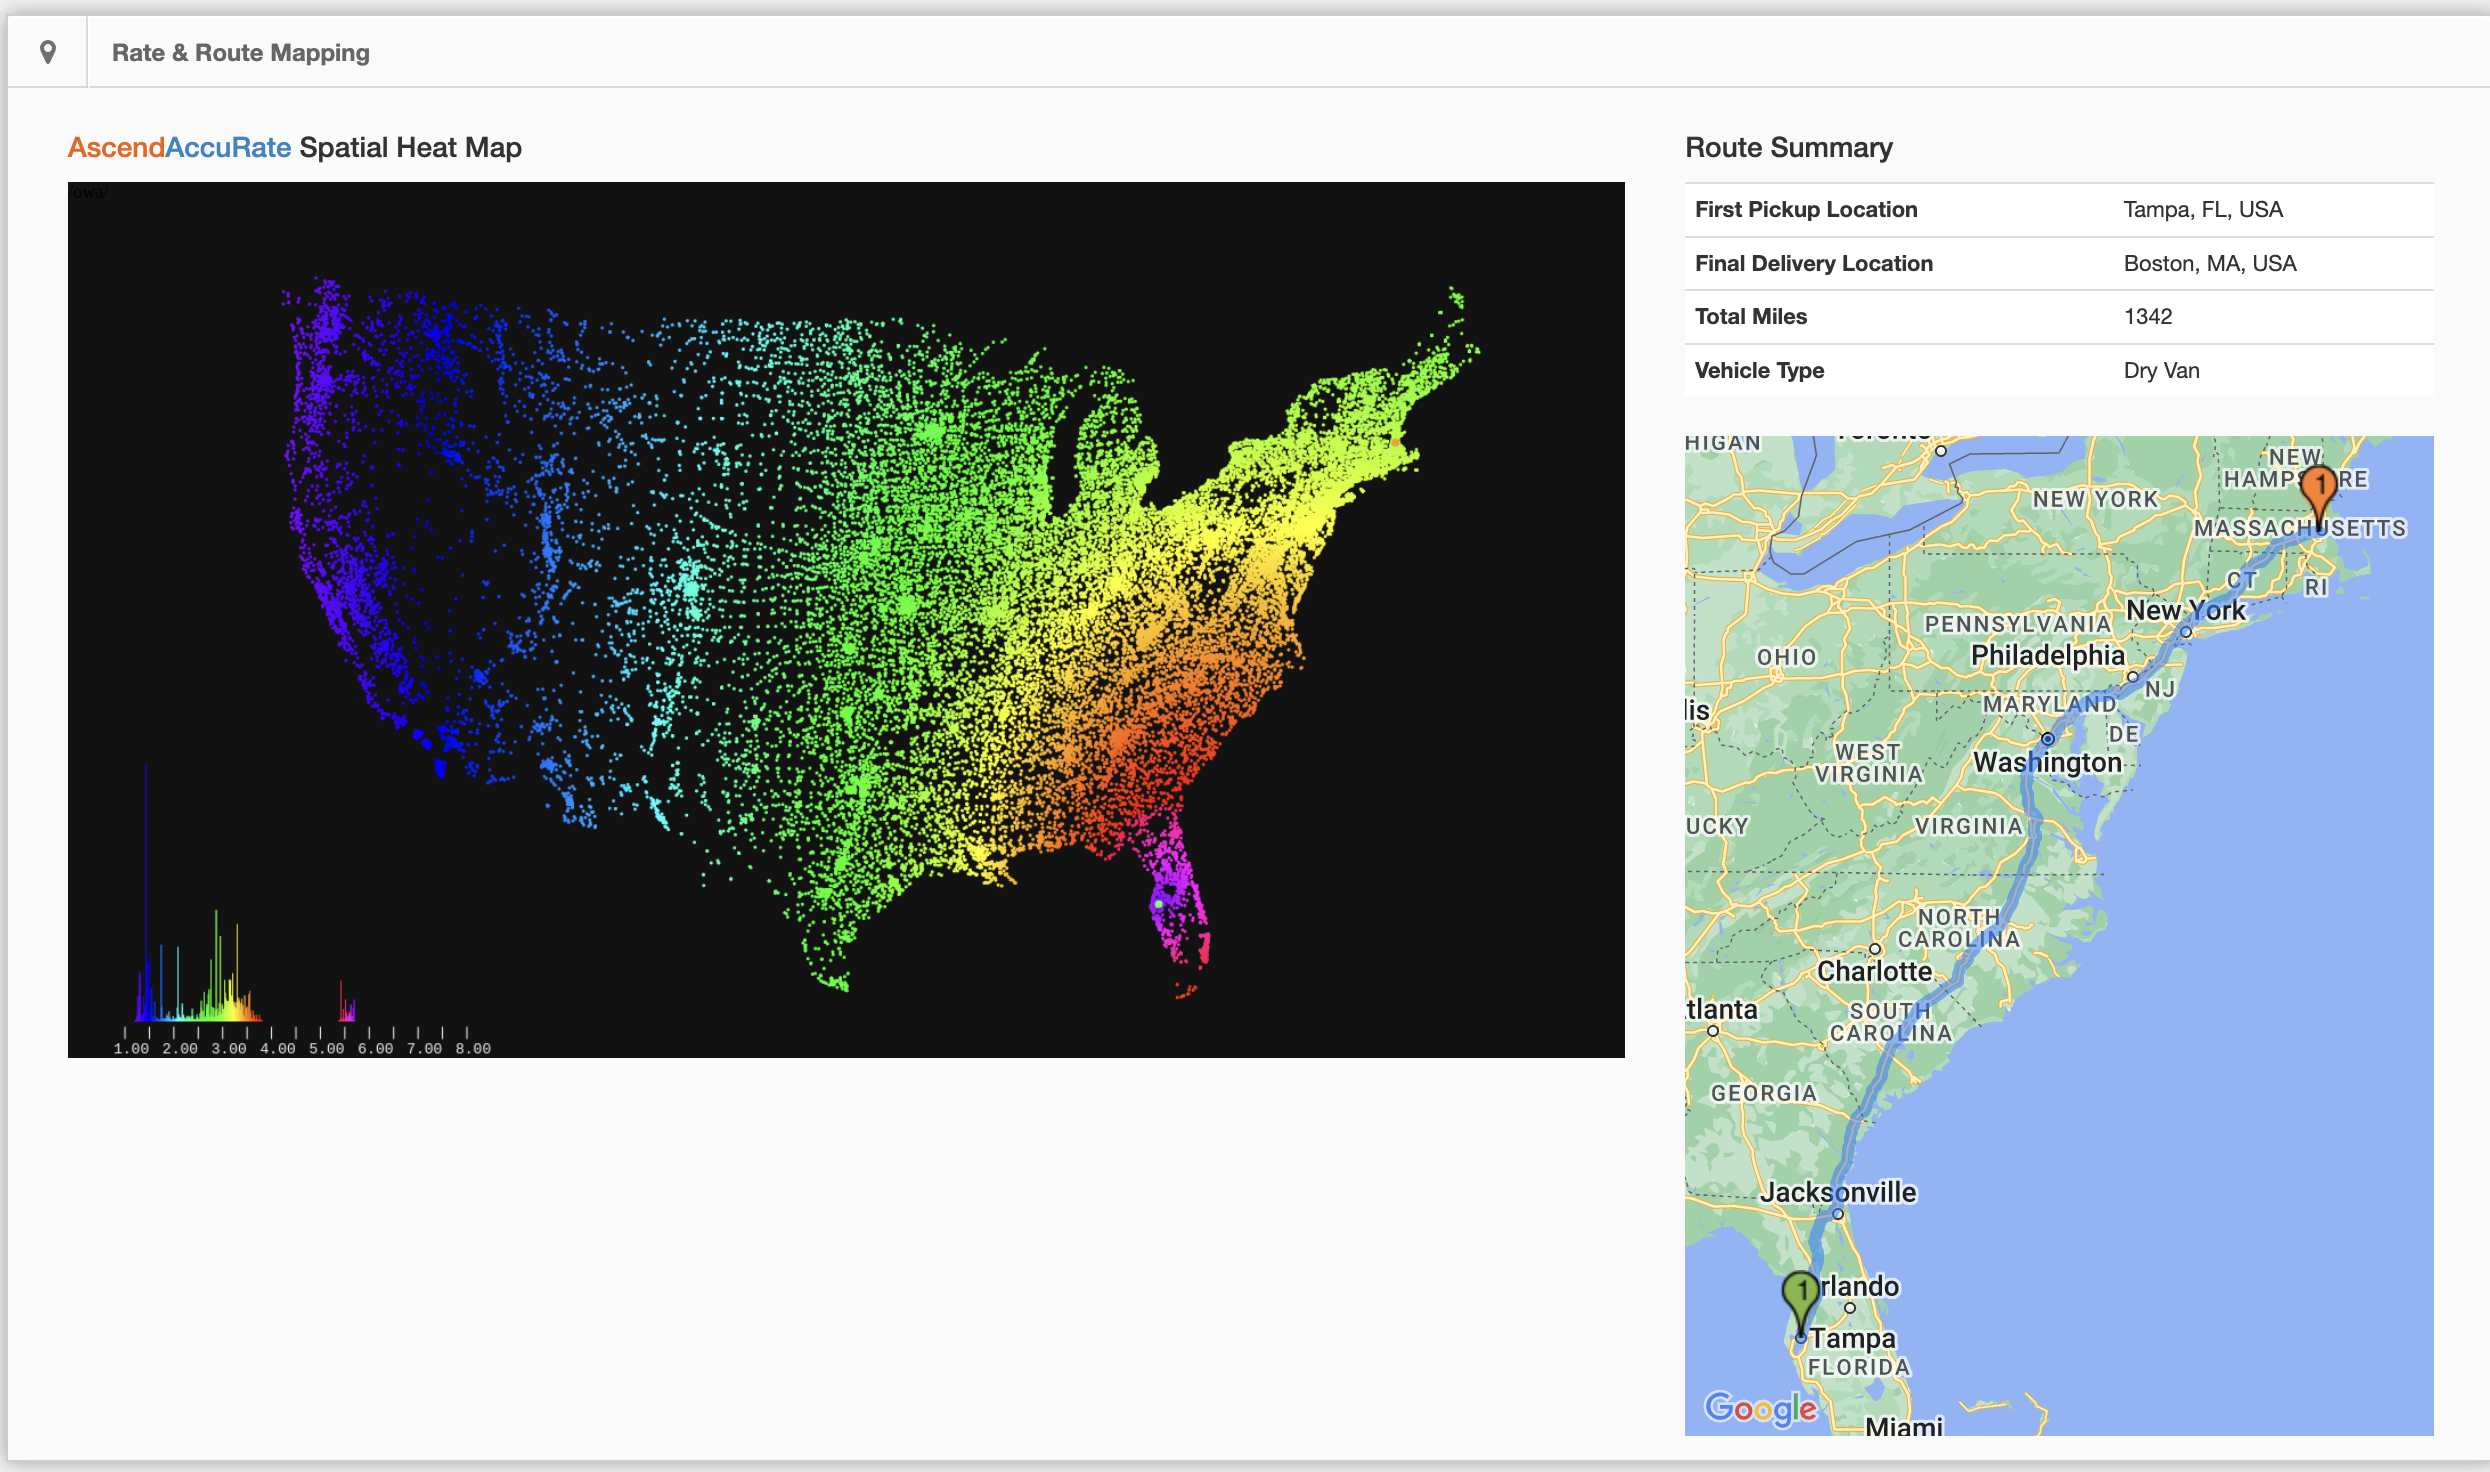Viewport: 2490px width, 1472px height.
Task: Click the Tampa, FL, USA value
Action: point(2203,210)
